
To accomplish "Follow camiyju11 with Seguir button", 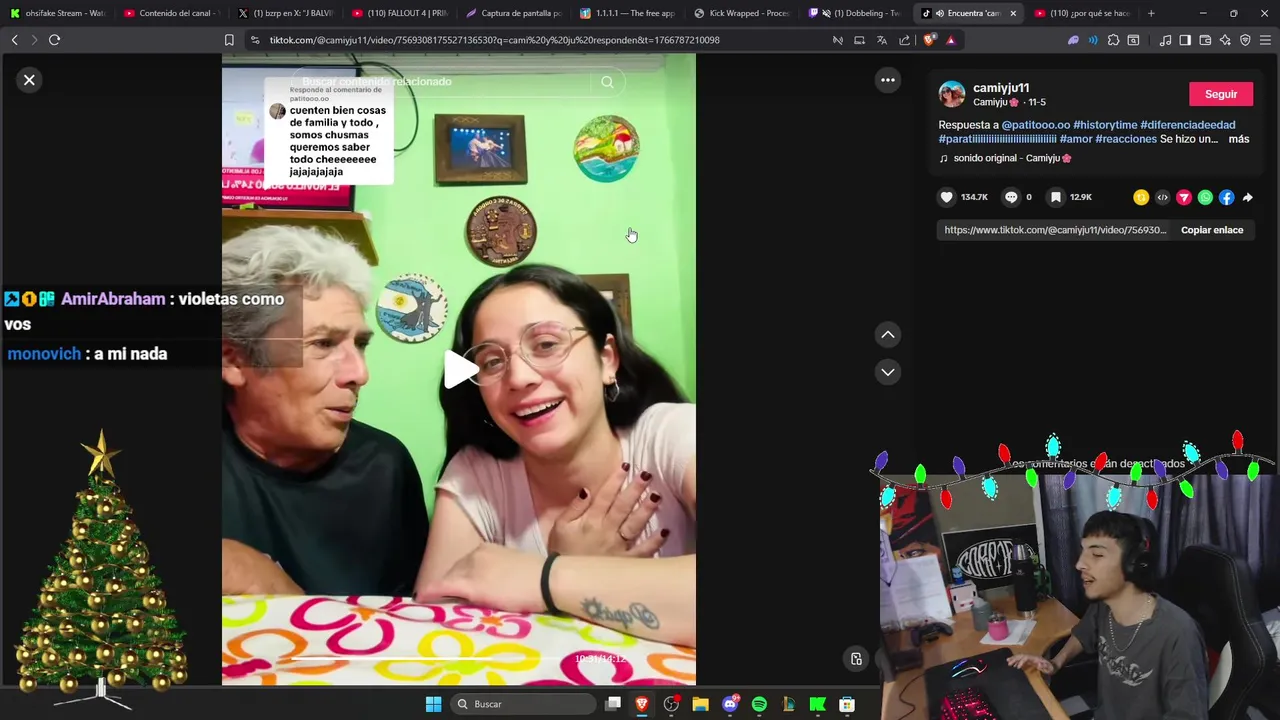I will click(1221, 94).
